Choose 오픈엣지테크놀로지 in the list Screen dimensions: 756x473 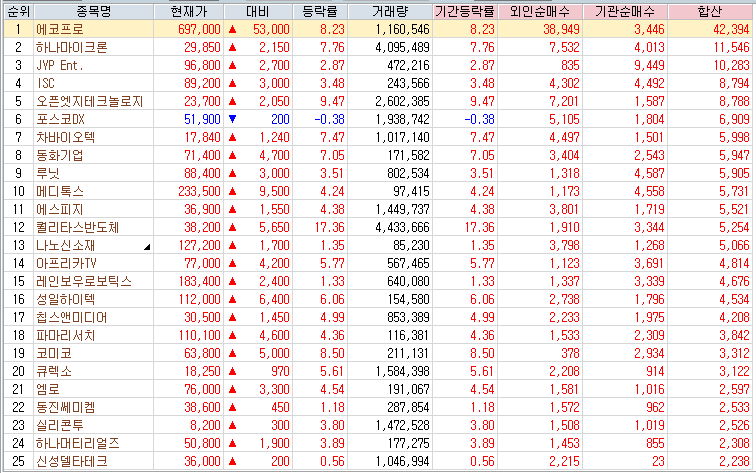click(x=89, y=101)
